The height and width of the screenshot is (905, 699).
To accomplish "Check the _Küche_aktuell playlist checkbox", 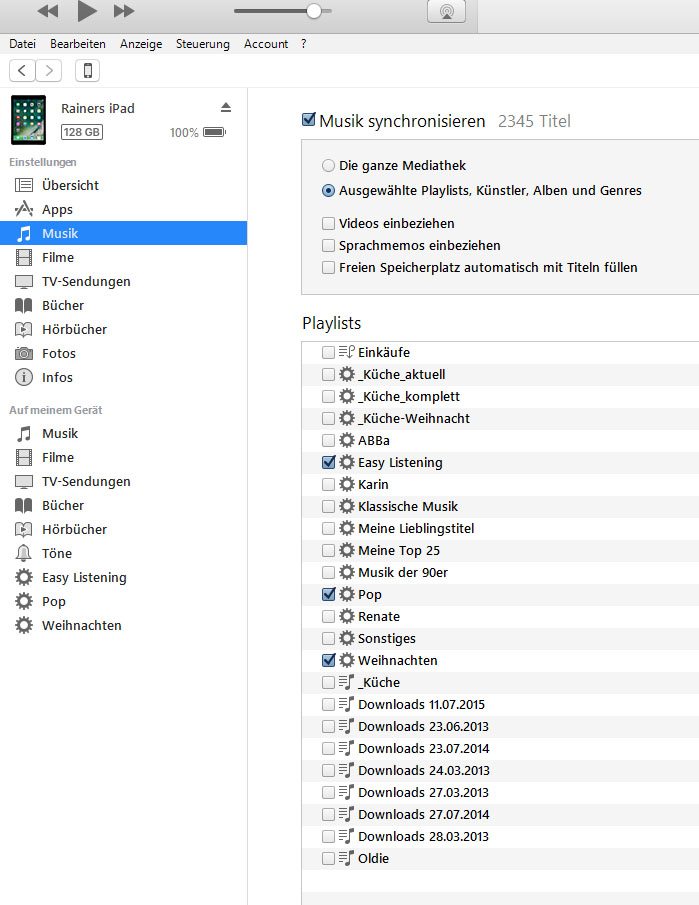I will pyautogui.click(x=328, y=375).
